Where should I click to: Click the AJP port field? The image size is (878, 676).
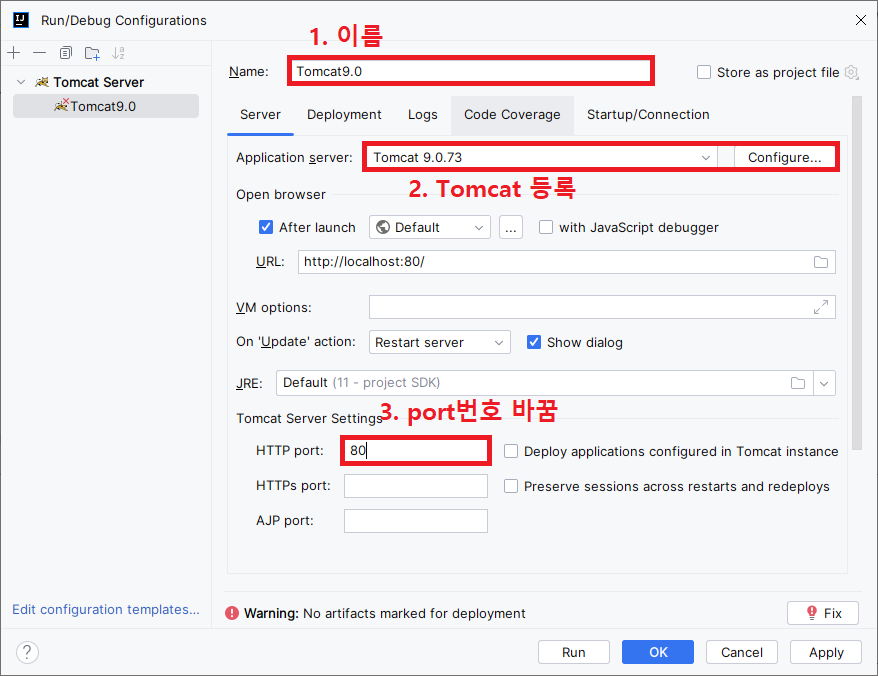click(x=415, y=521)
